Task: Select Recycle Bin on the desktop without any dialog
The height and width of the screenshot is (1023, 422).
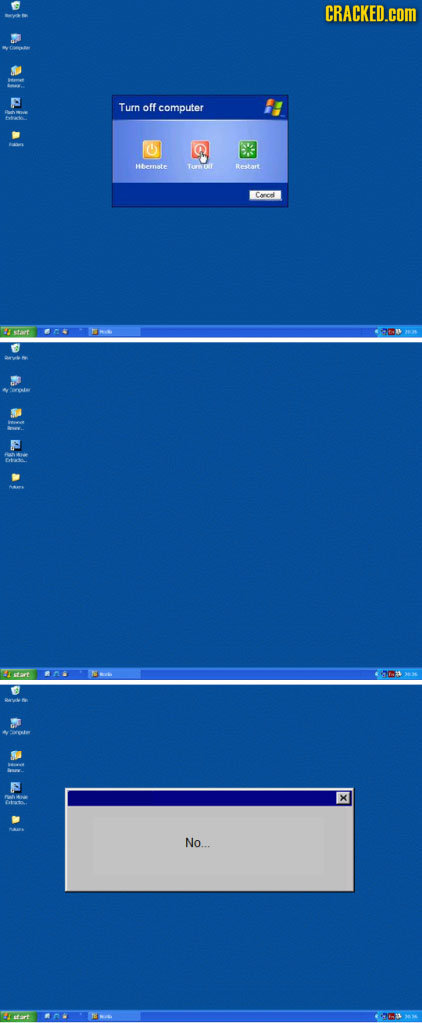Action: click(x=14, y=352)
